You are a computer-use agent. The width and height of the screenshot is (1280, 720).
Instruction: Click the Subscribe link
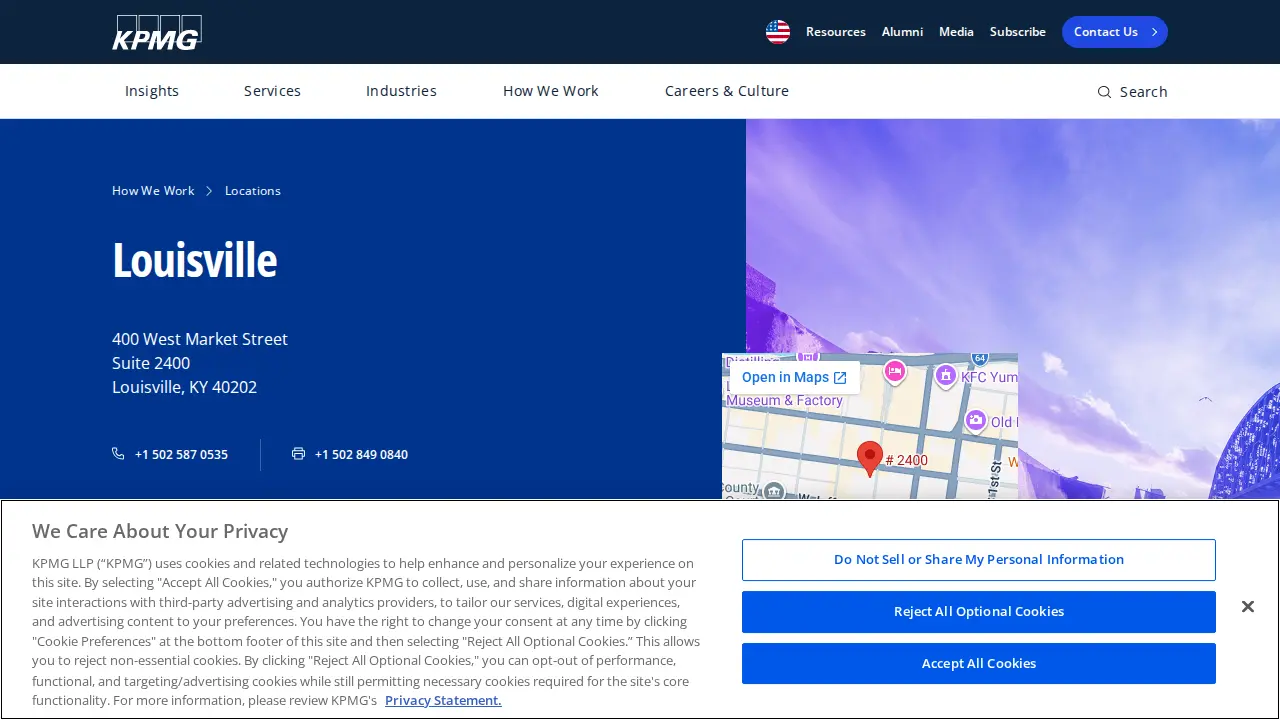pyautogui.click(x=1018, y=32)
